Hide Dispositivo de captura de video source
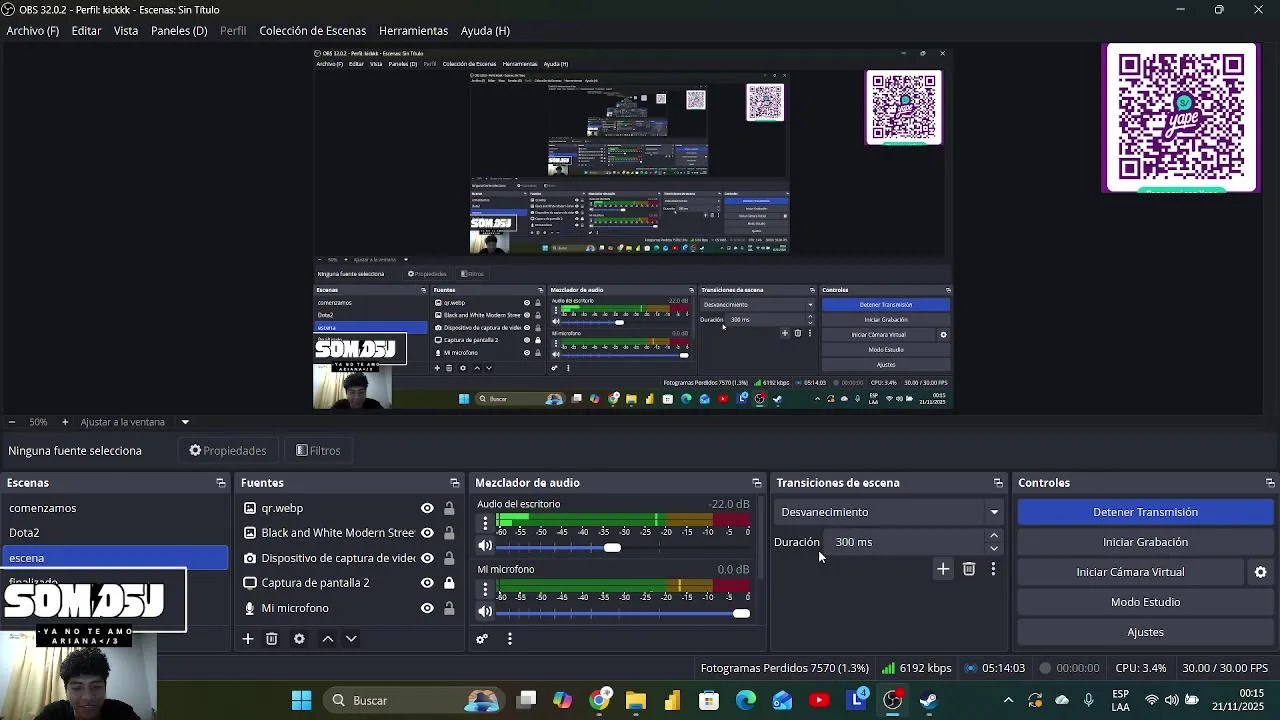 tap(427, 558)
